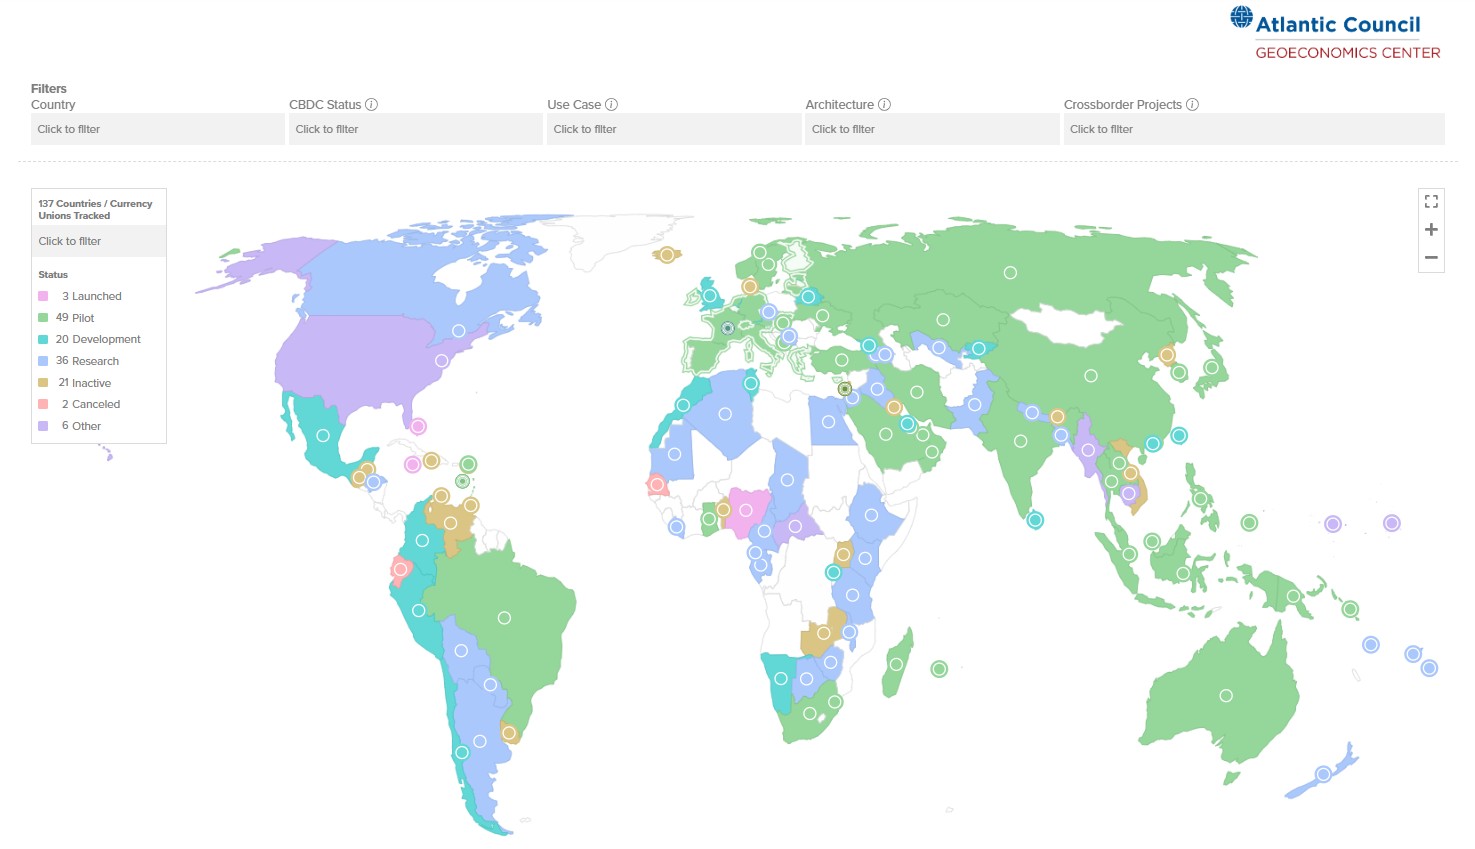The image size is (1475, 849).
Task: Click the Atlantic Council globe logo
Action: (x=1241, y=18)
